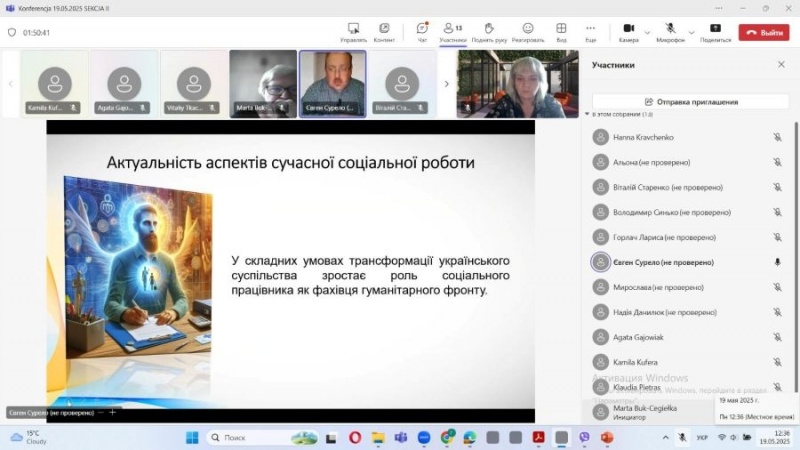The height and width of the screenshot is (450, 800).
Task: Toggle the Camera on or off
Action: pyautogui.click(x=628, y=31)
